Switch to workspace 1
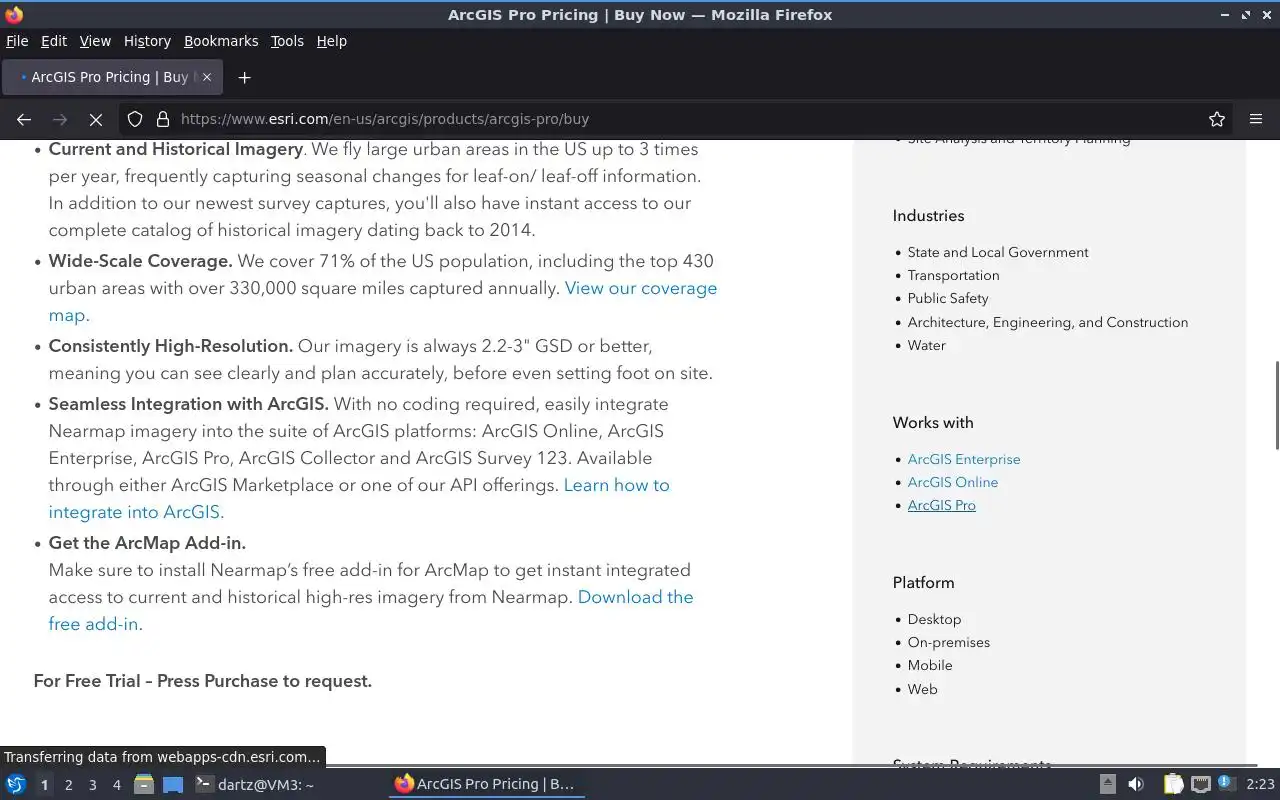This screenshot has height=800, width=1280. [44, 785]
